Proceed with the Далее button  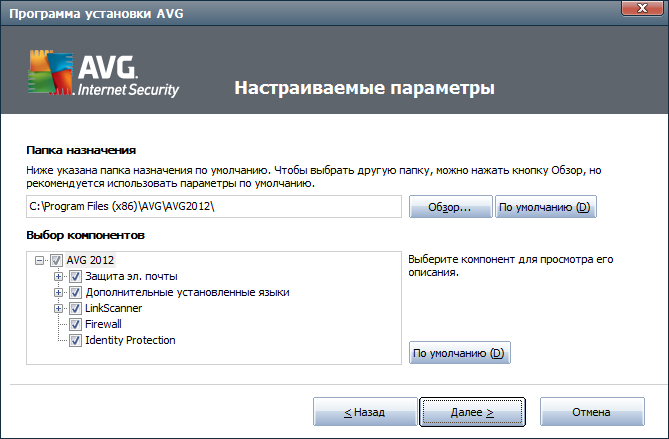pyautogui.click(x=472, y=412)
